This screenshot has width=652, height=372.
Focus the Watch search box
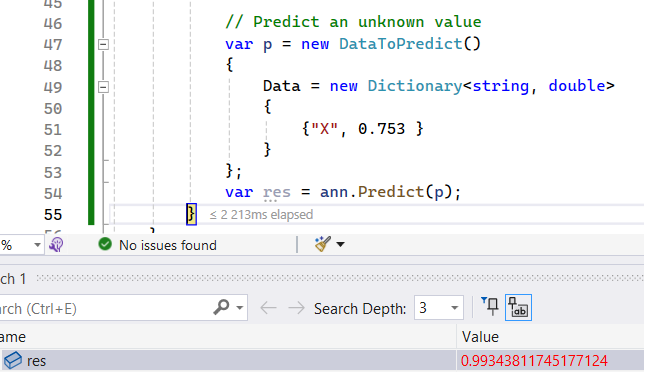pyautogui.click(x=106, y=308)
